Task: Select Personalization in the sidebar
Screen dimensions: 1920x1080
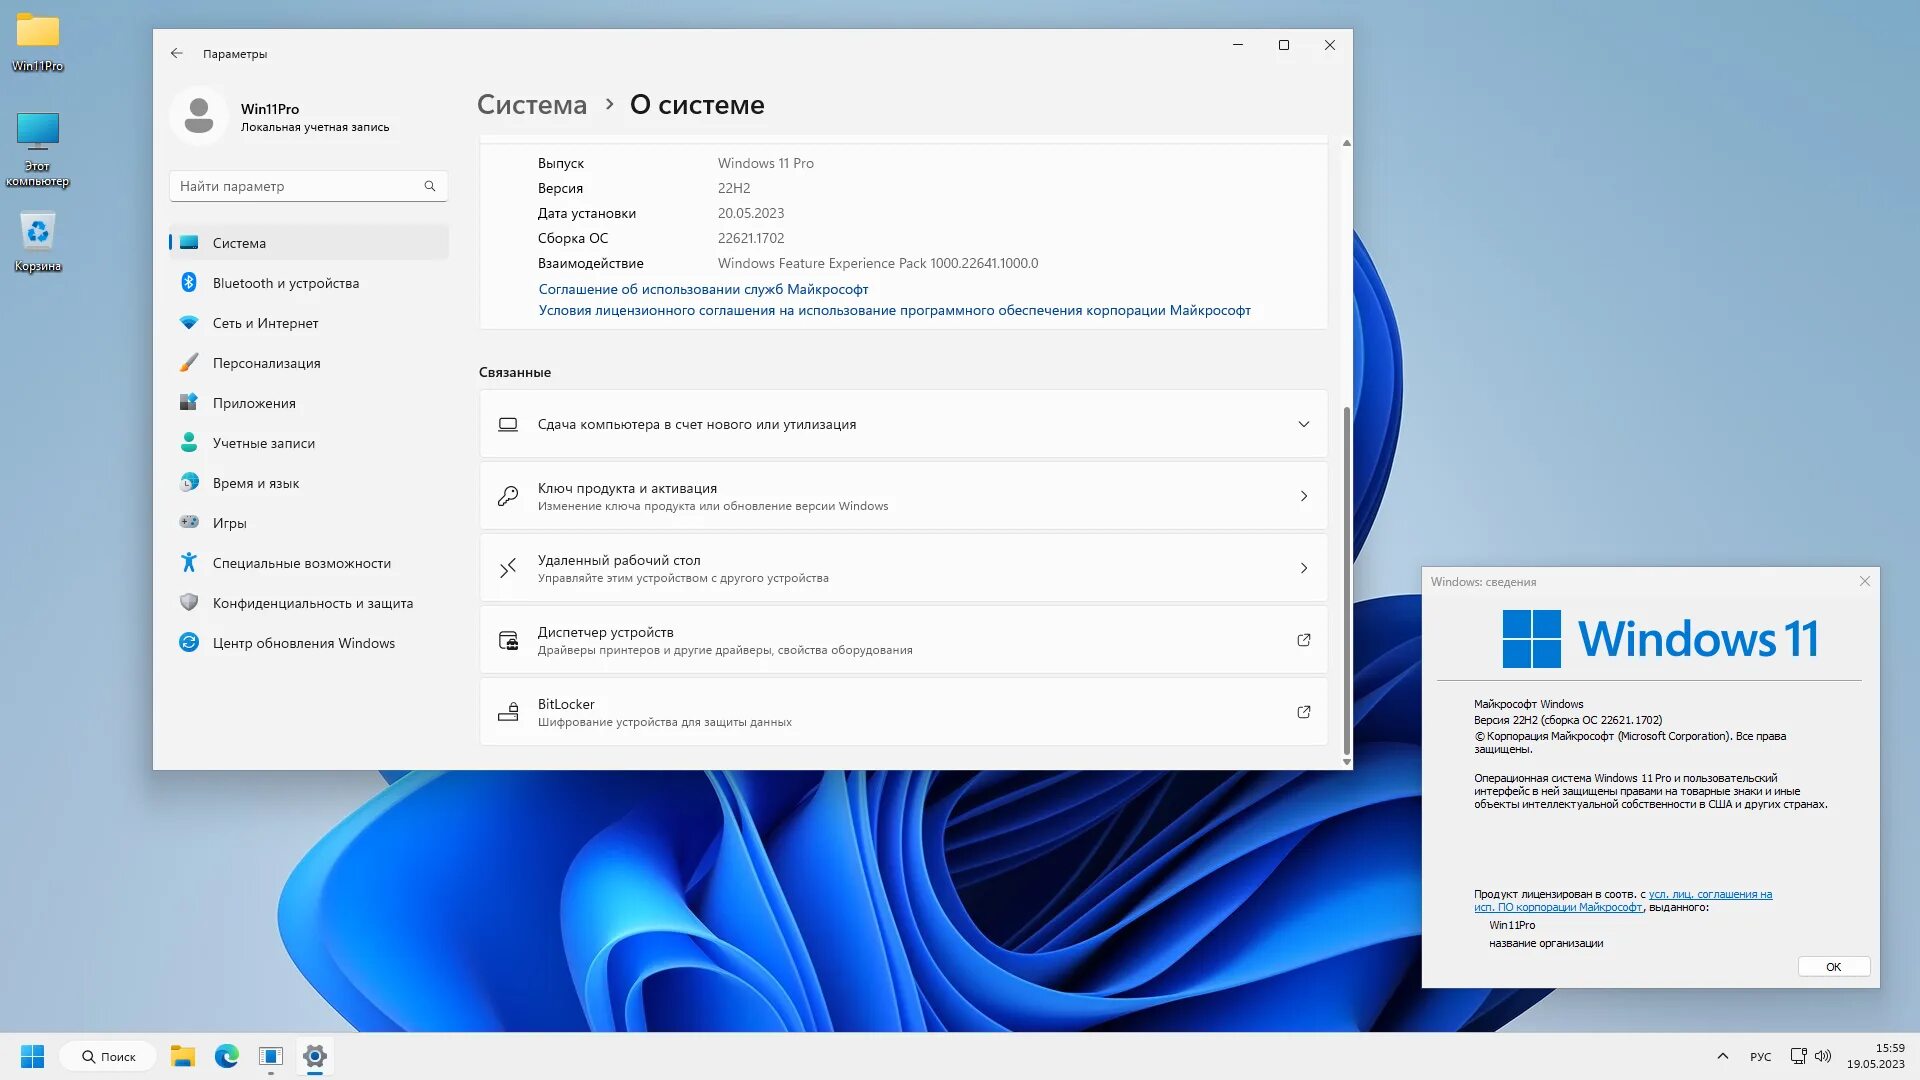Action: tap(266, 363)
